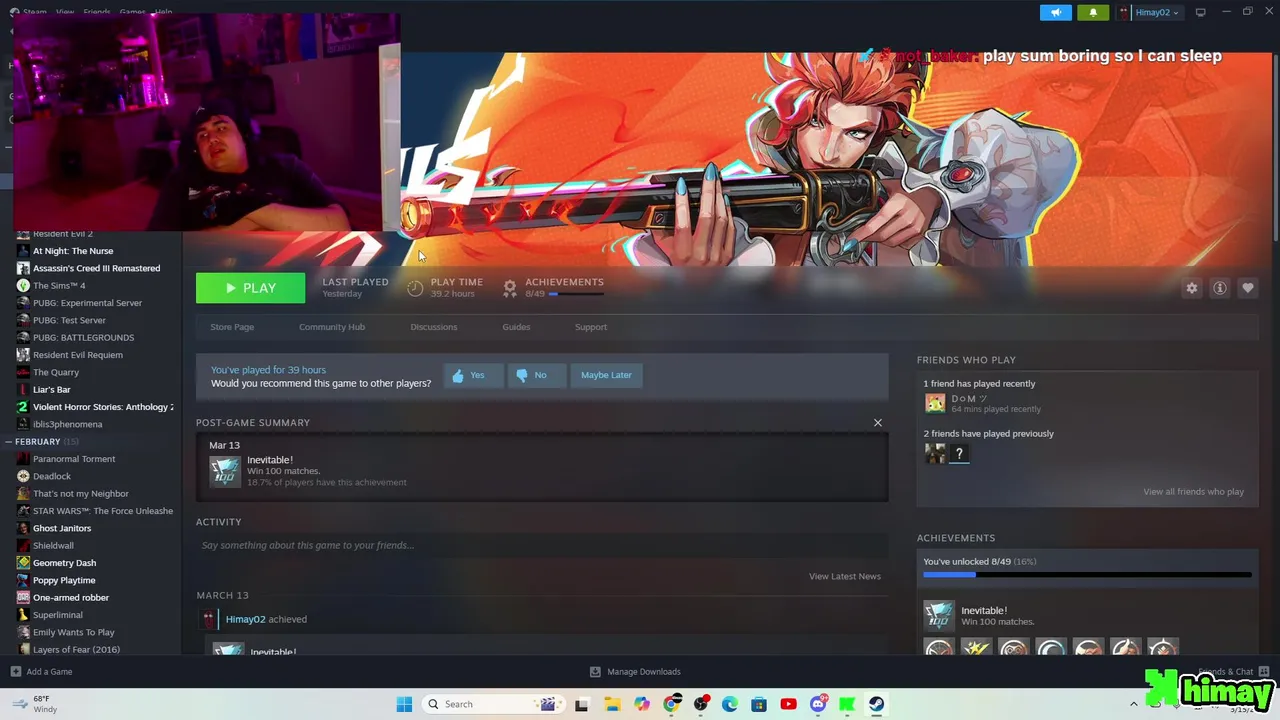Collapse the FEBRUARY library group
Screen dimensions: 1280x720
[x=9, y=442]
